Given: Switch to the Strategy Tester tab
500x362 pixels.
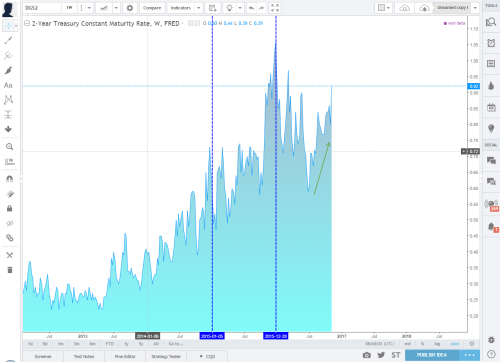Looking at the screenshot, I should tap(166, 356).
